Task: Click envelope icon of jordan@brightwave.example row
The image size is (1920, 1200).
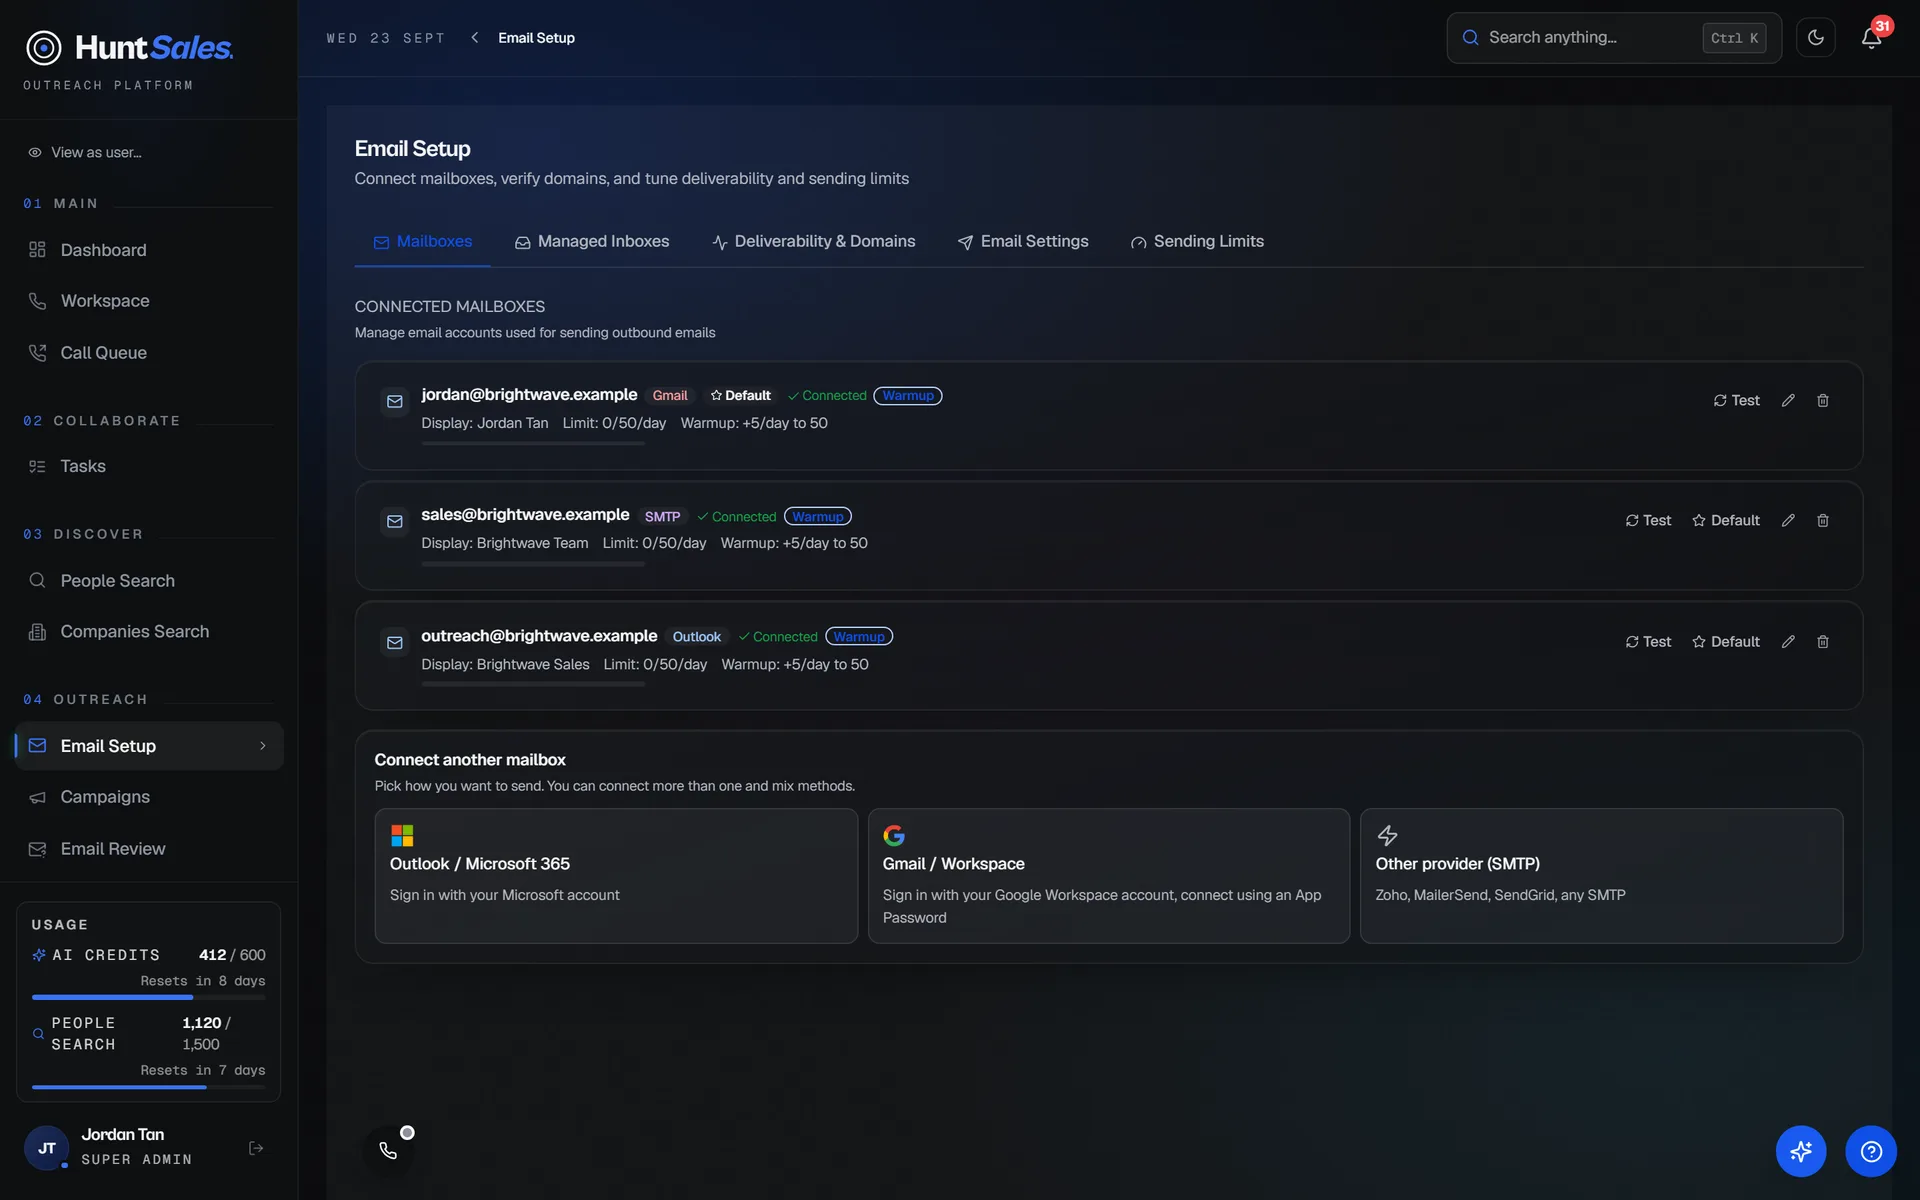Action: coord(395,401)
